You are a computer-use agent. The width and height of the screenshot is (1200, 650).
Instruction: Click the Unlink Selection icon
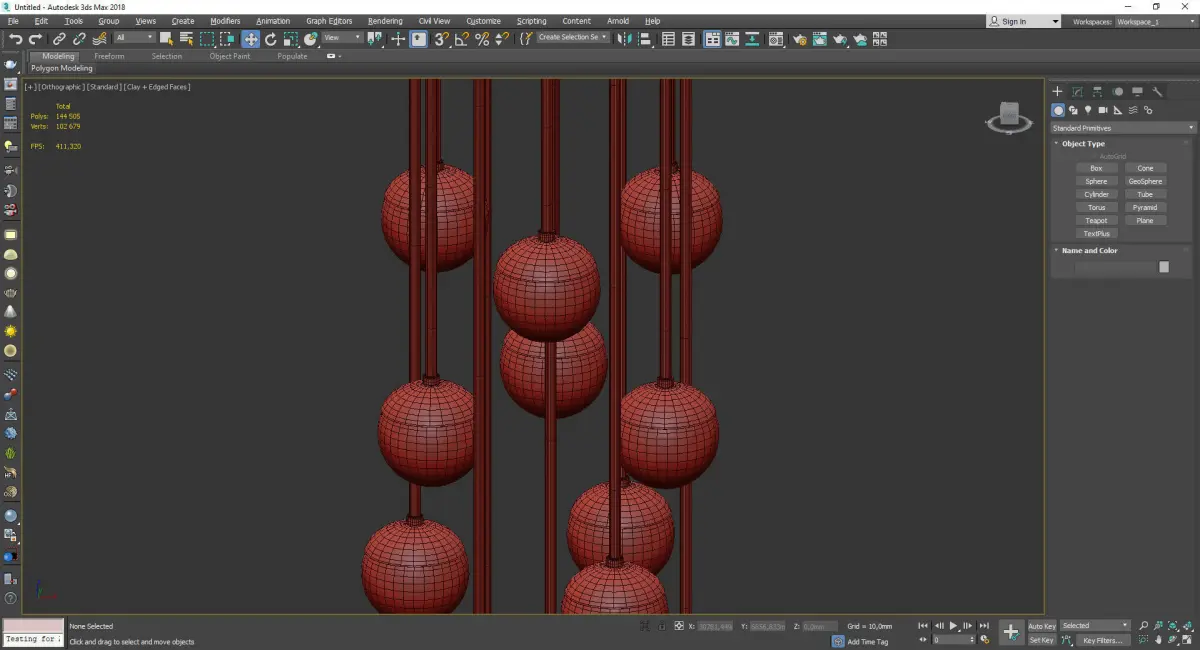(79, 39)
